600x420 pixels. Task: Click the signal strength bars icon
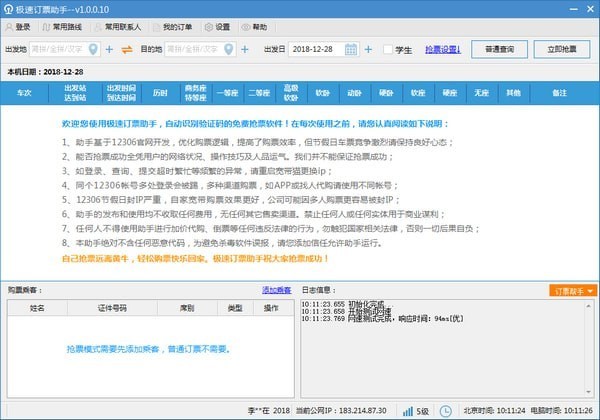(408, 411)
